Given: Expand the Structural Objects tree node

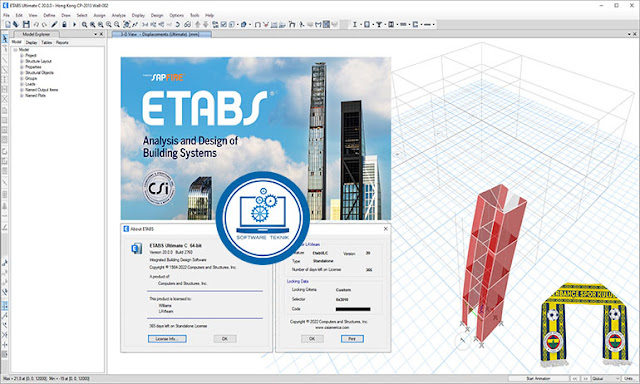Looking at the screenshot, I should pyautogui.click(x=22, y=72).
